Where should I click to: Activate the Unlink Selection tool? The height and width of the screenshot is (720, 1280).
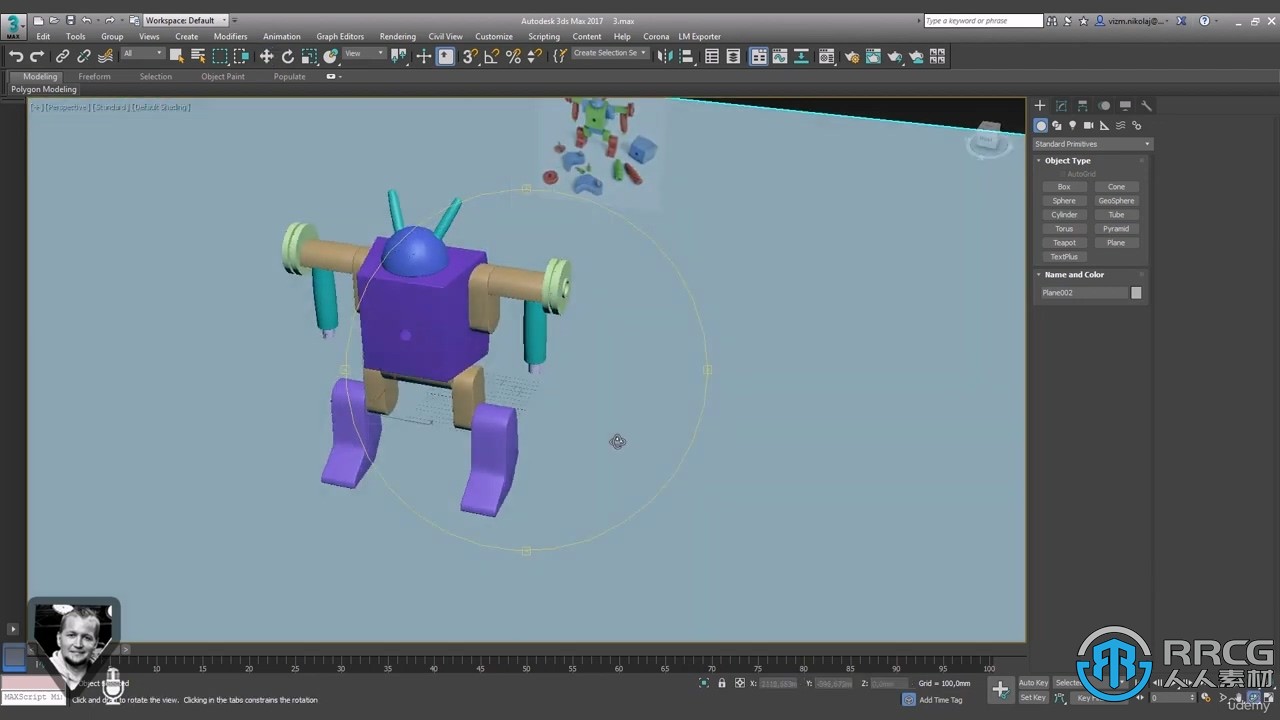pos(84,57)
